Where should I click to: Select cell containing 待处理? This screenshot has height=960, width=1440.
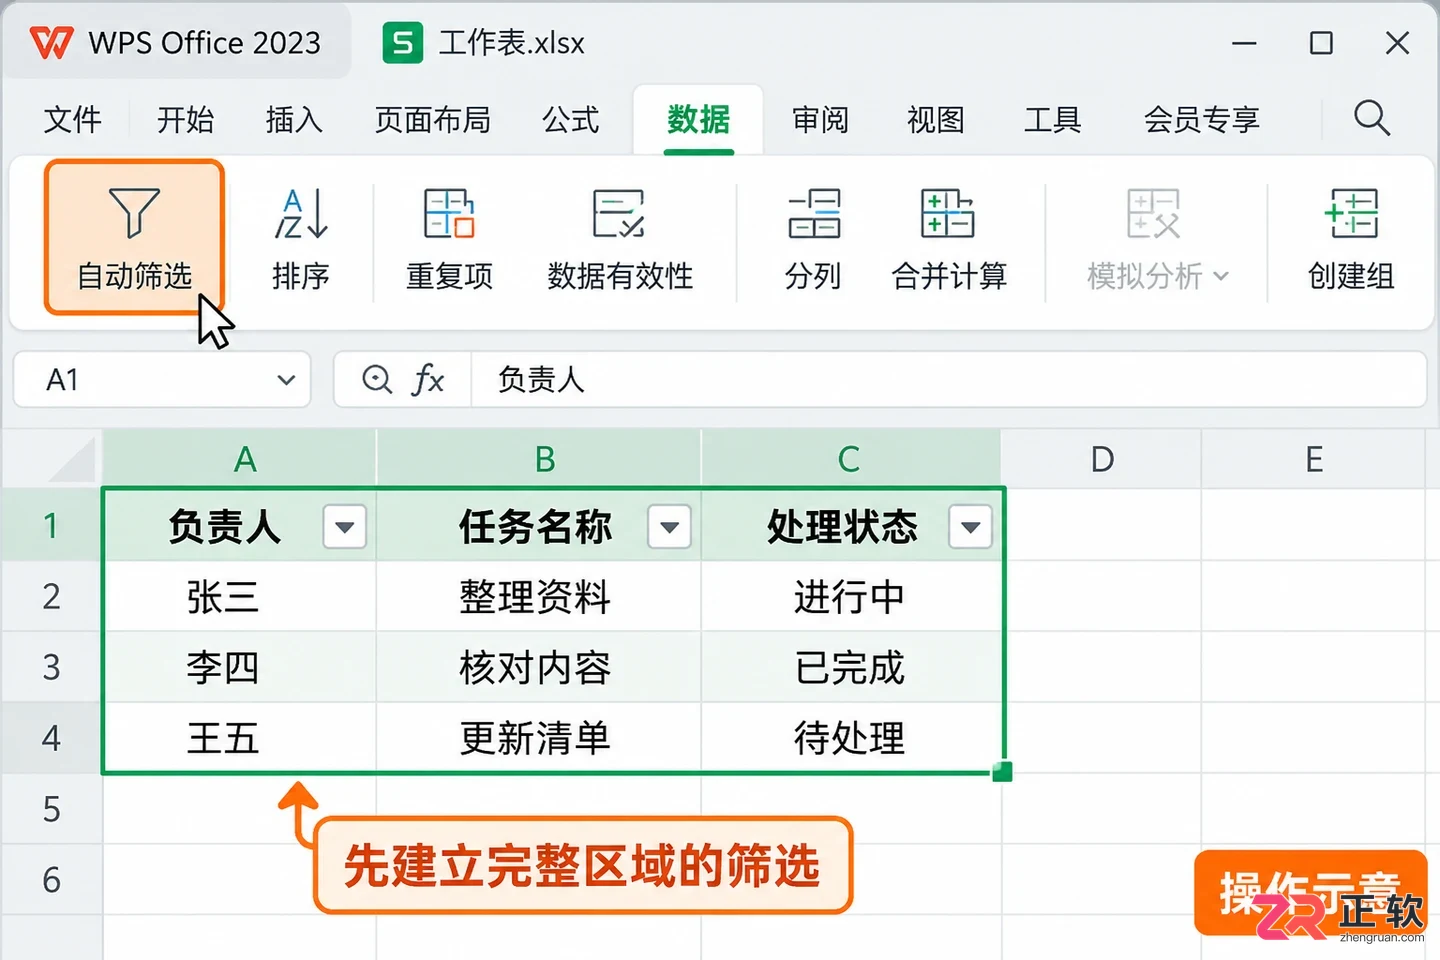tap(851, 738)
